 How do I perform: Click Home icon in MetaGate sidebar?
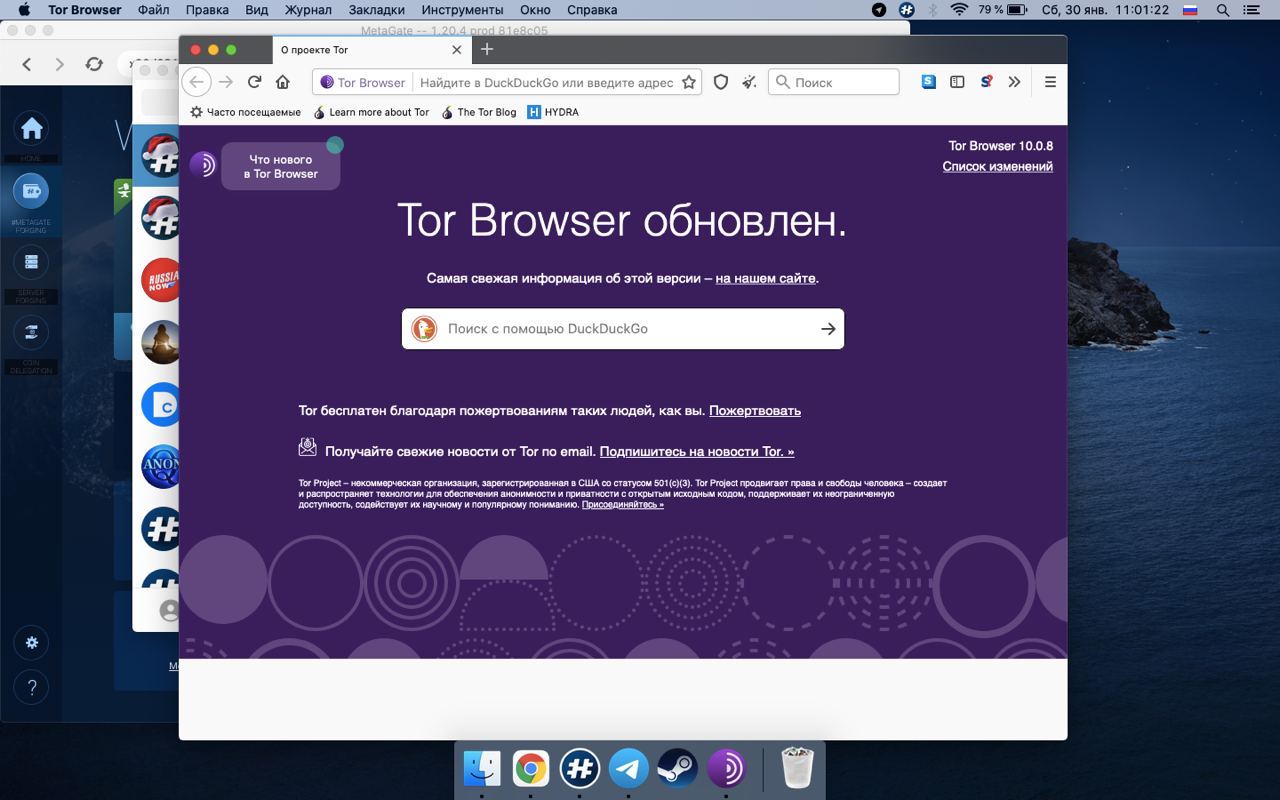point(32,128)
